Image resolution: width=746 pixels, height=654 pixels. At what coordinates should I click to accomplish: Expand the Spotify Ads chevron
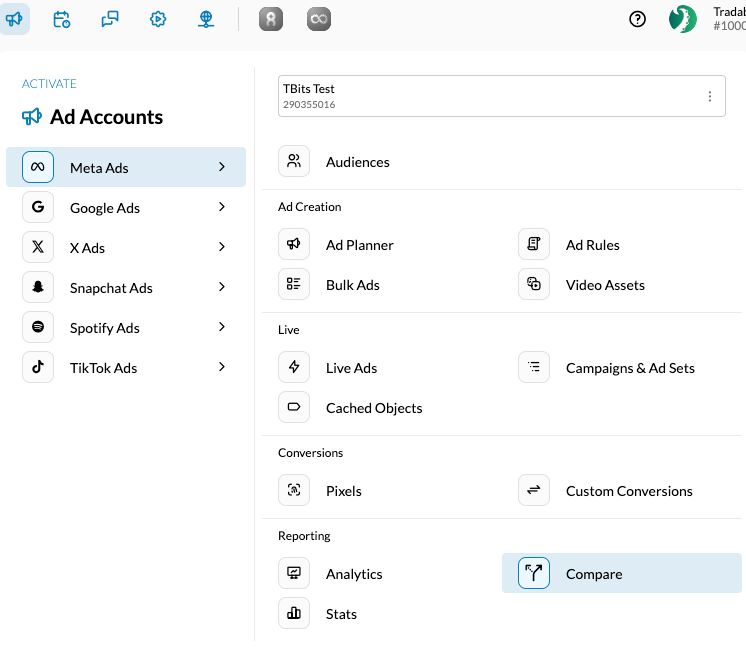click(222, 328)
